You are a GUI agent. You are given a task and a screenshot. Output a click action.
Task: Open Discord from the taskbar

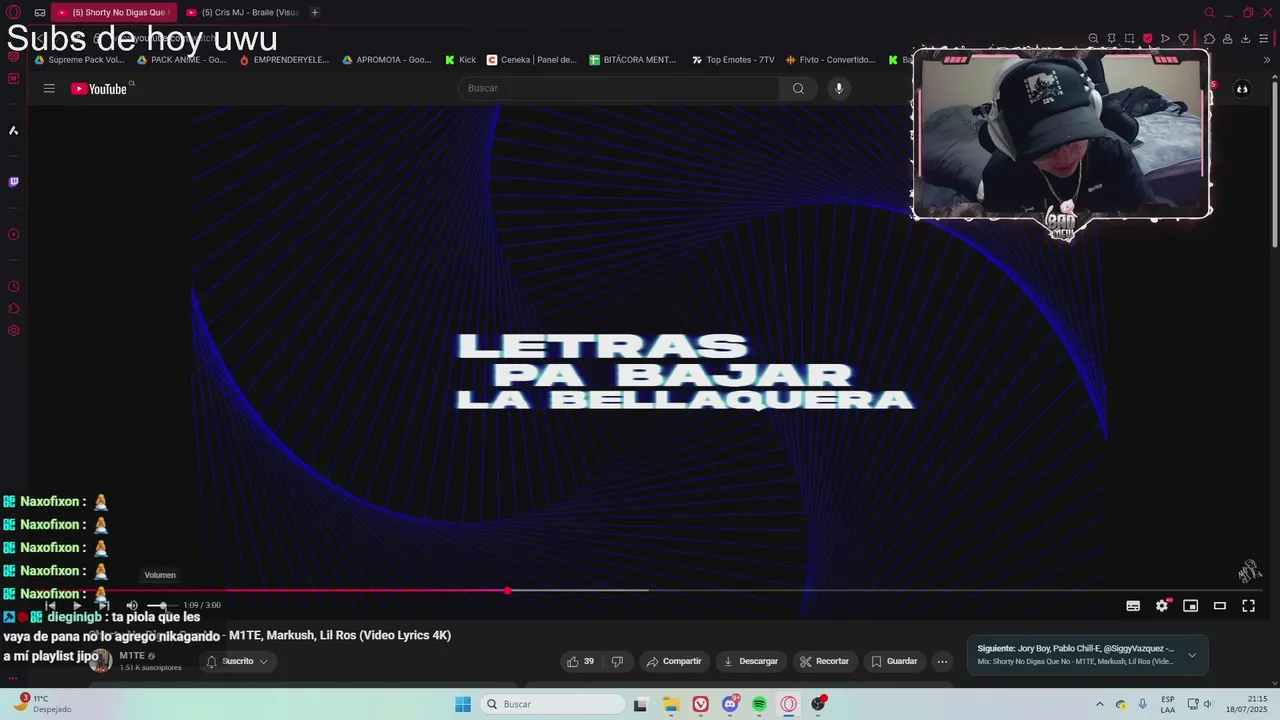(730, 704)
